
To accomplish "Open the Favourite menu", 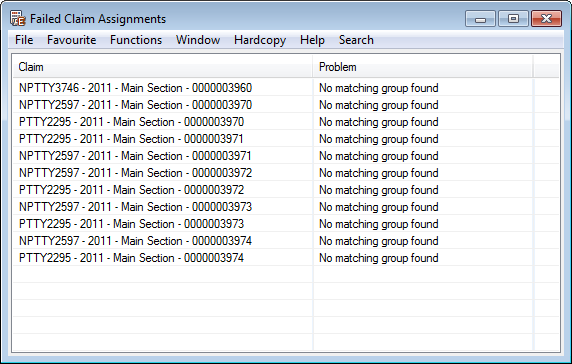I will pos(72,40).
